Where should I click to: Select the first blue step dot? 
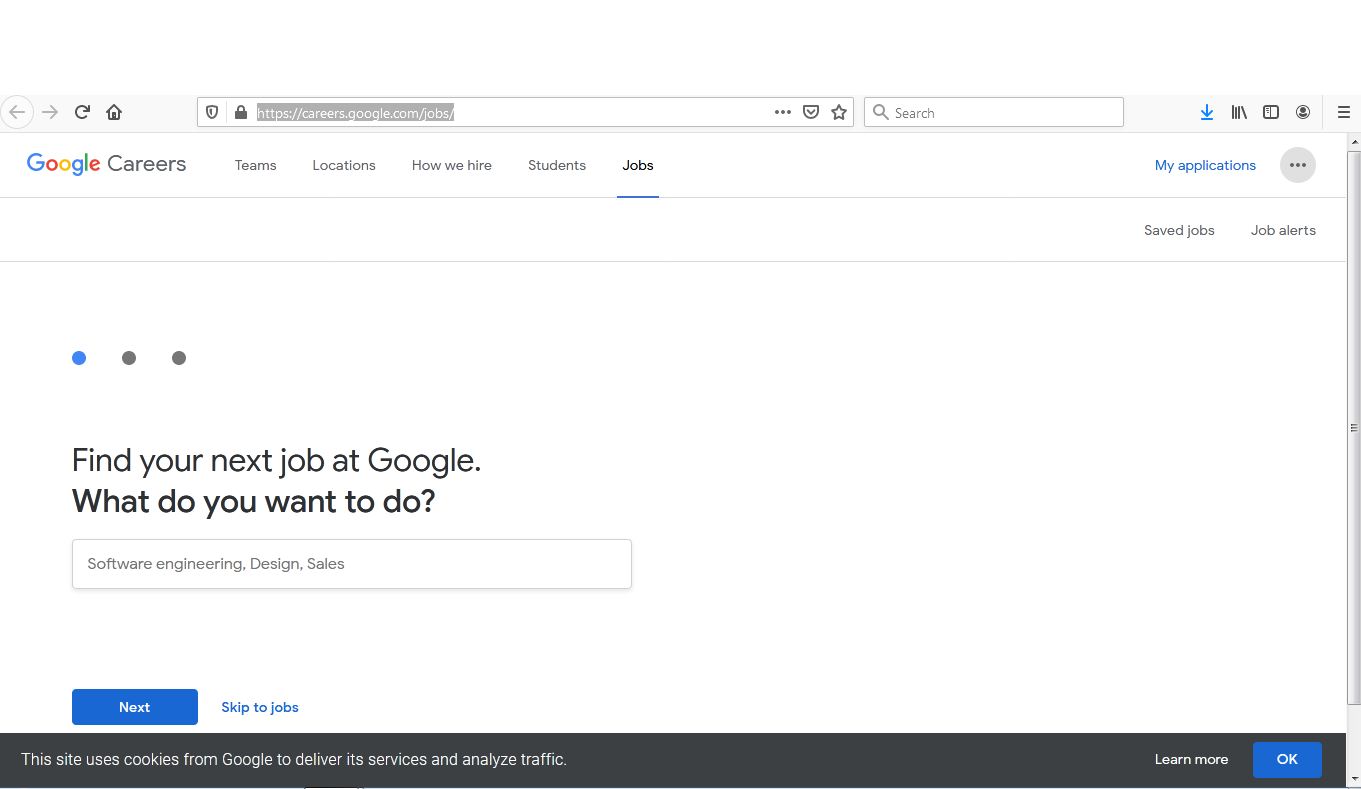pyautogui.click(x=79, y=358)
